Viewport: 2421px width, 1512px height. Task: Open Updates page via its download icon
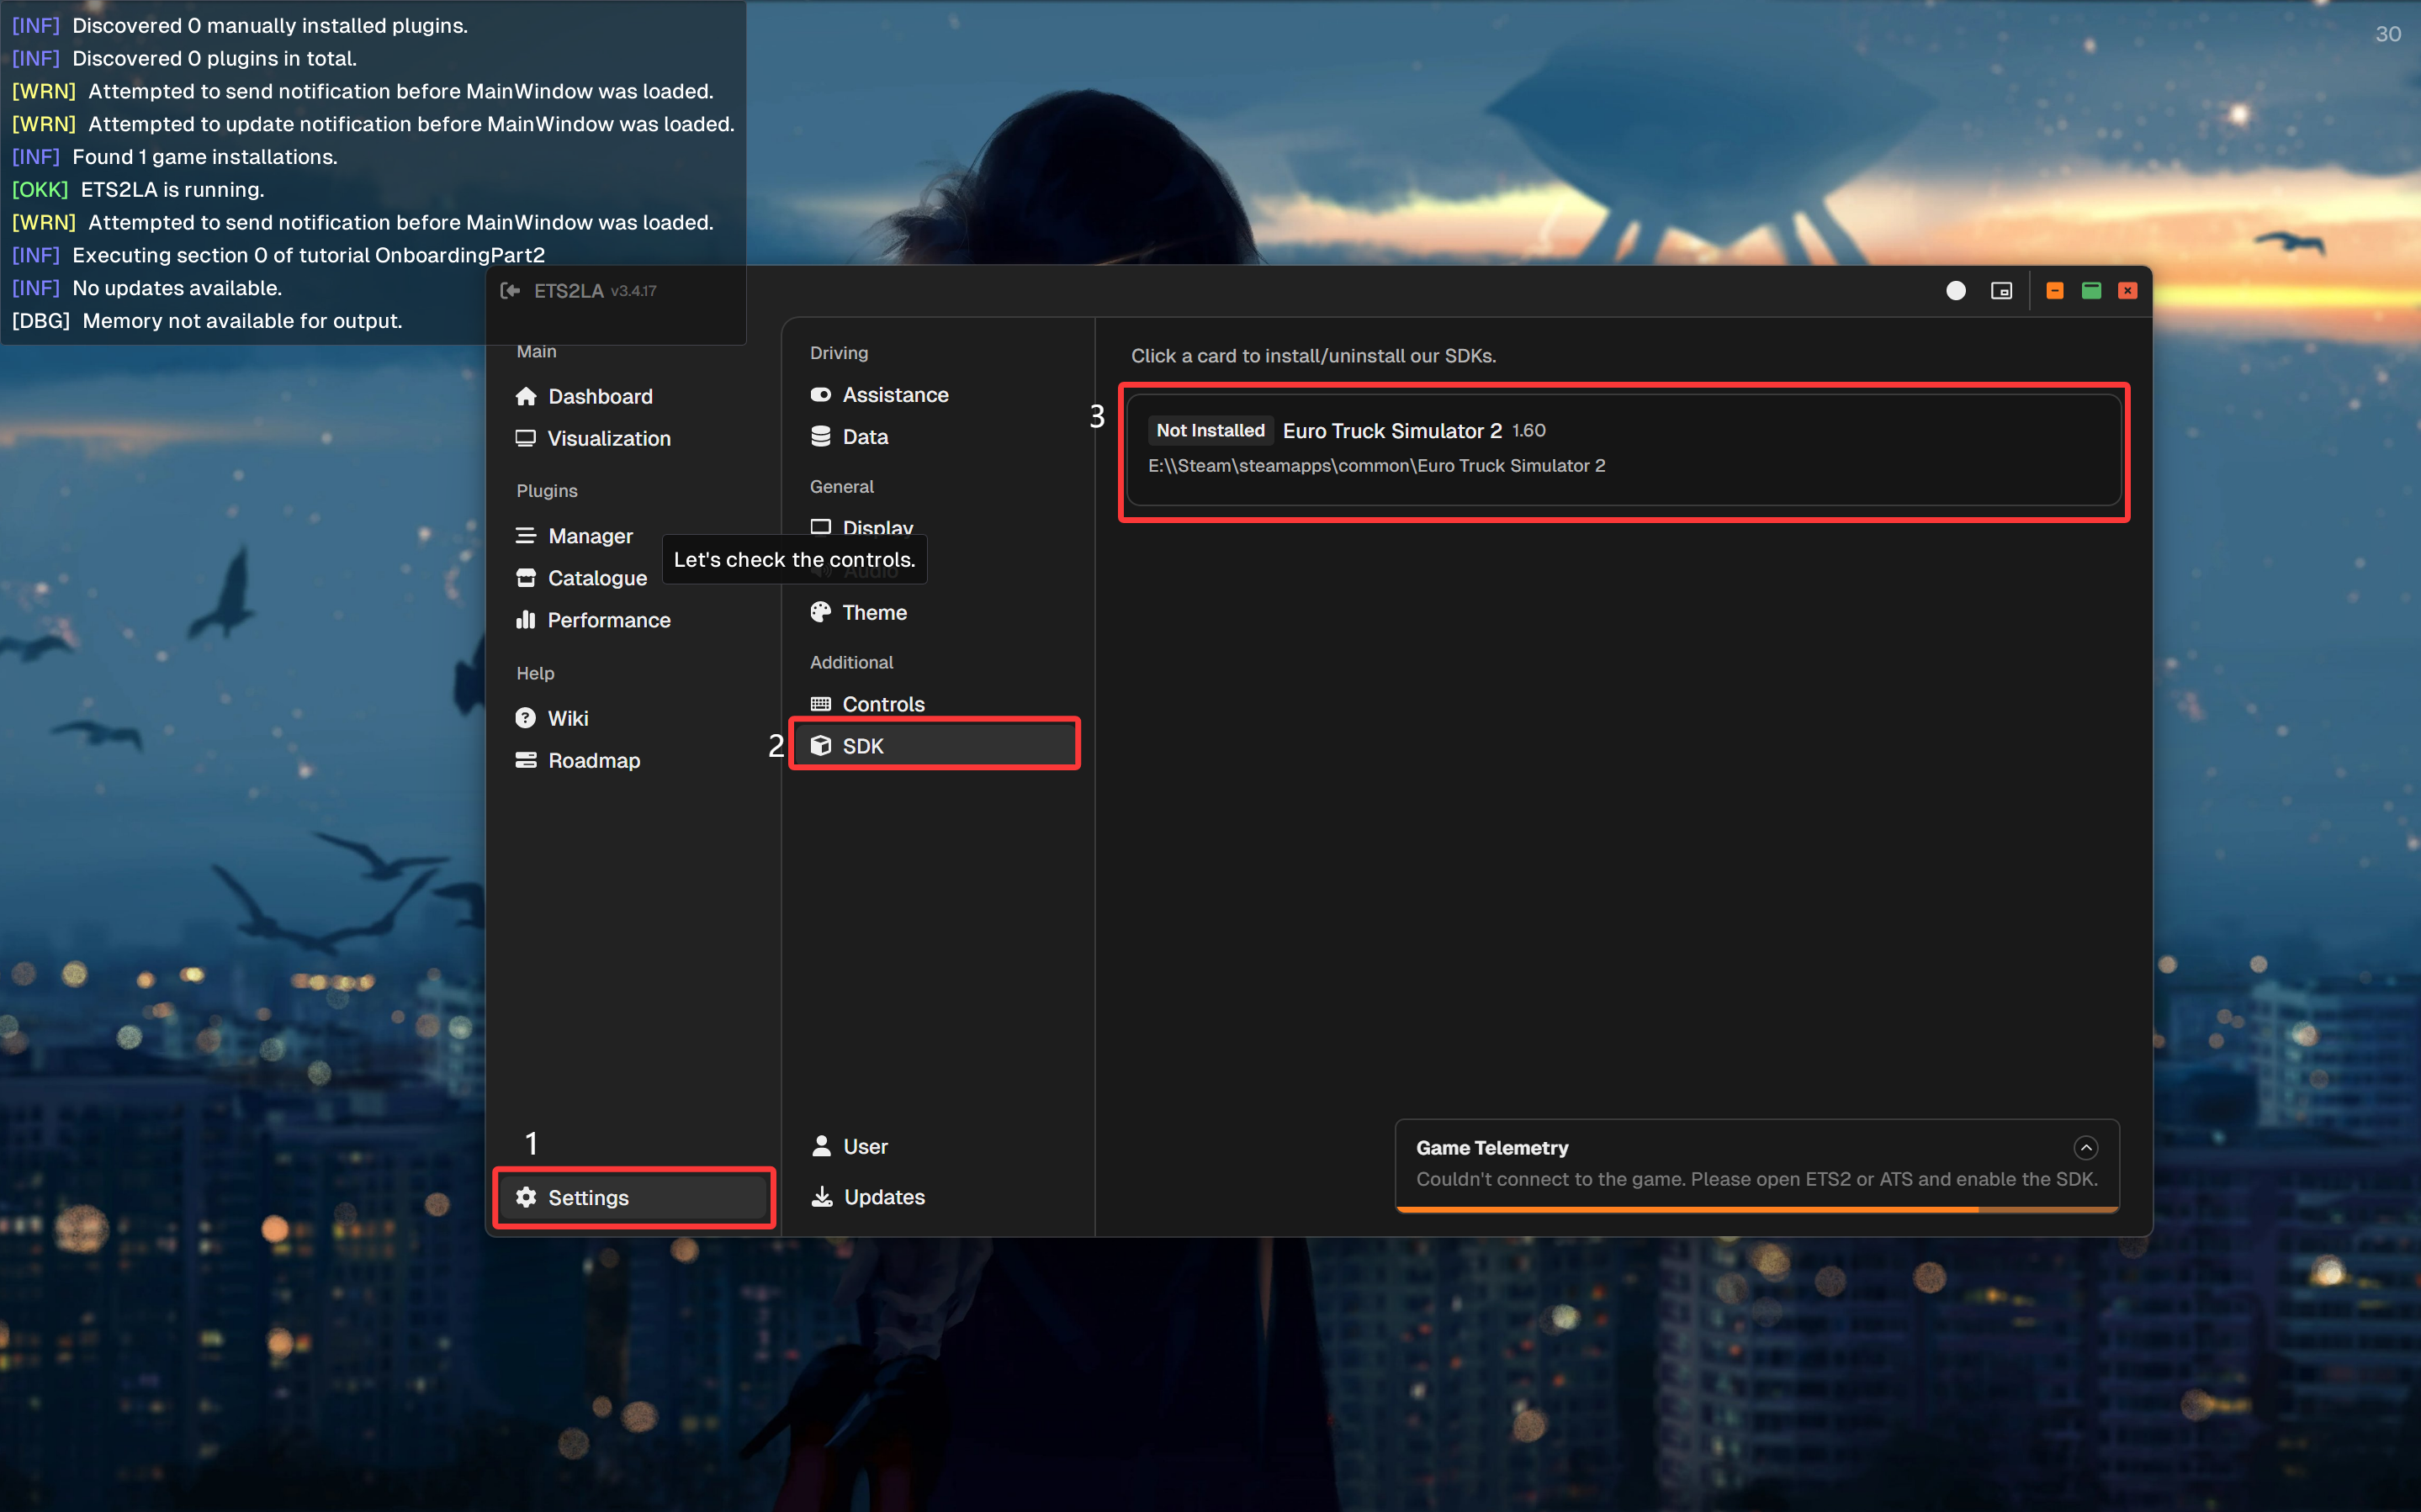822,1197
